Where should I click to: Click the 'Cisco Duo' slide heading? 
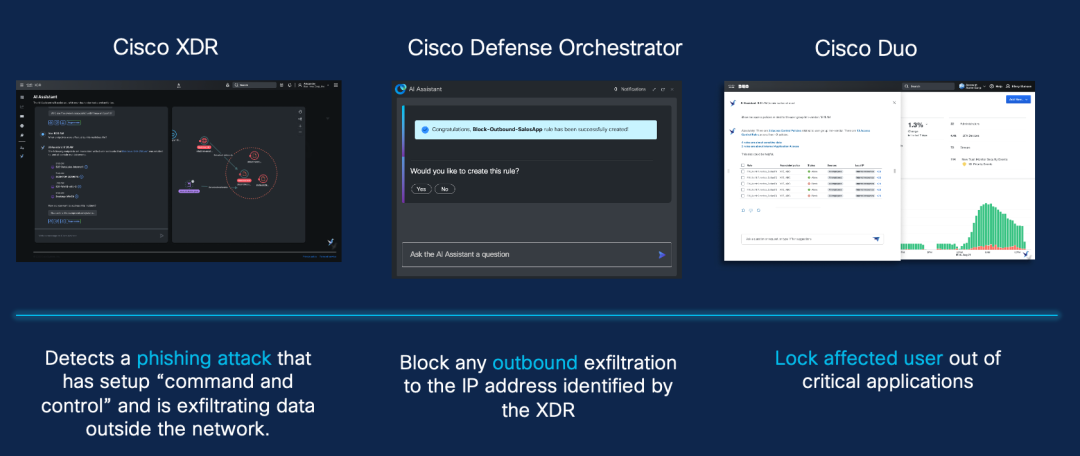866,48
